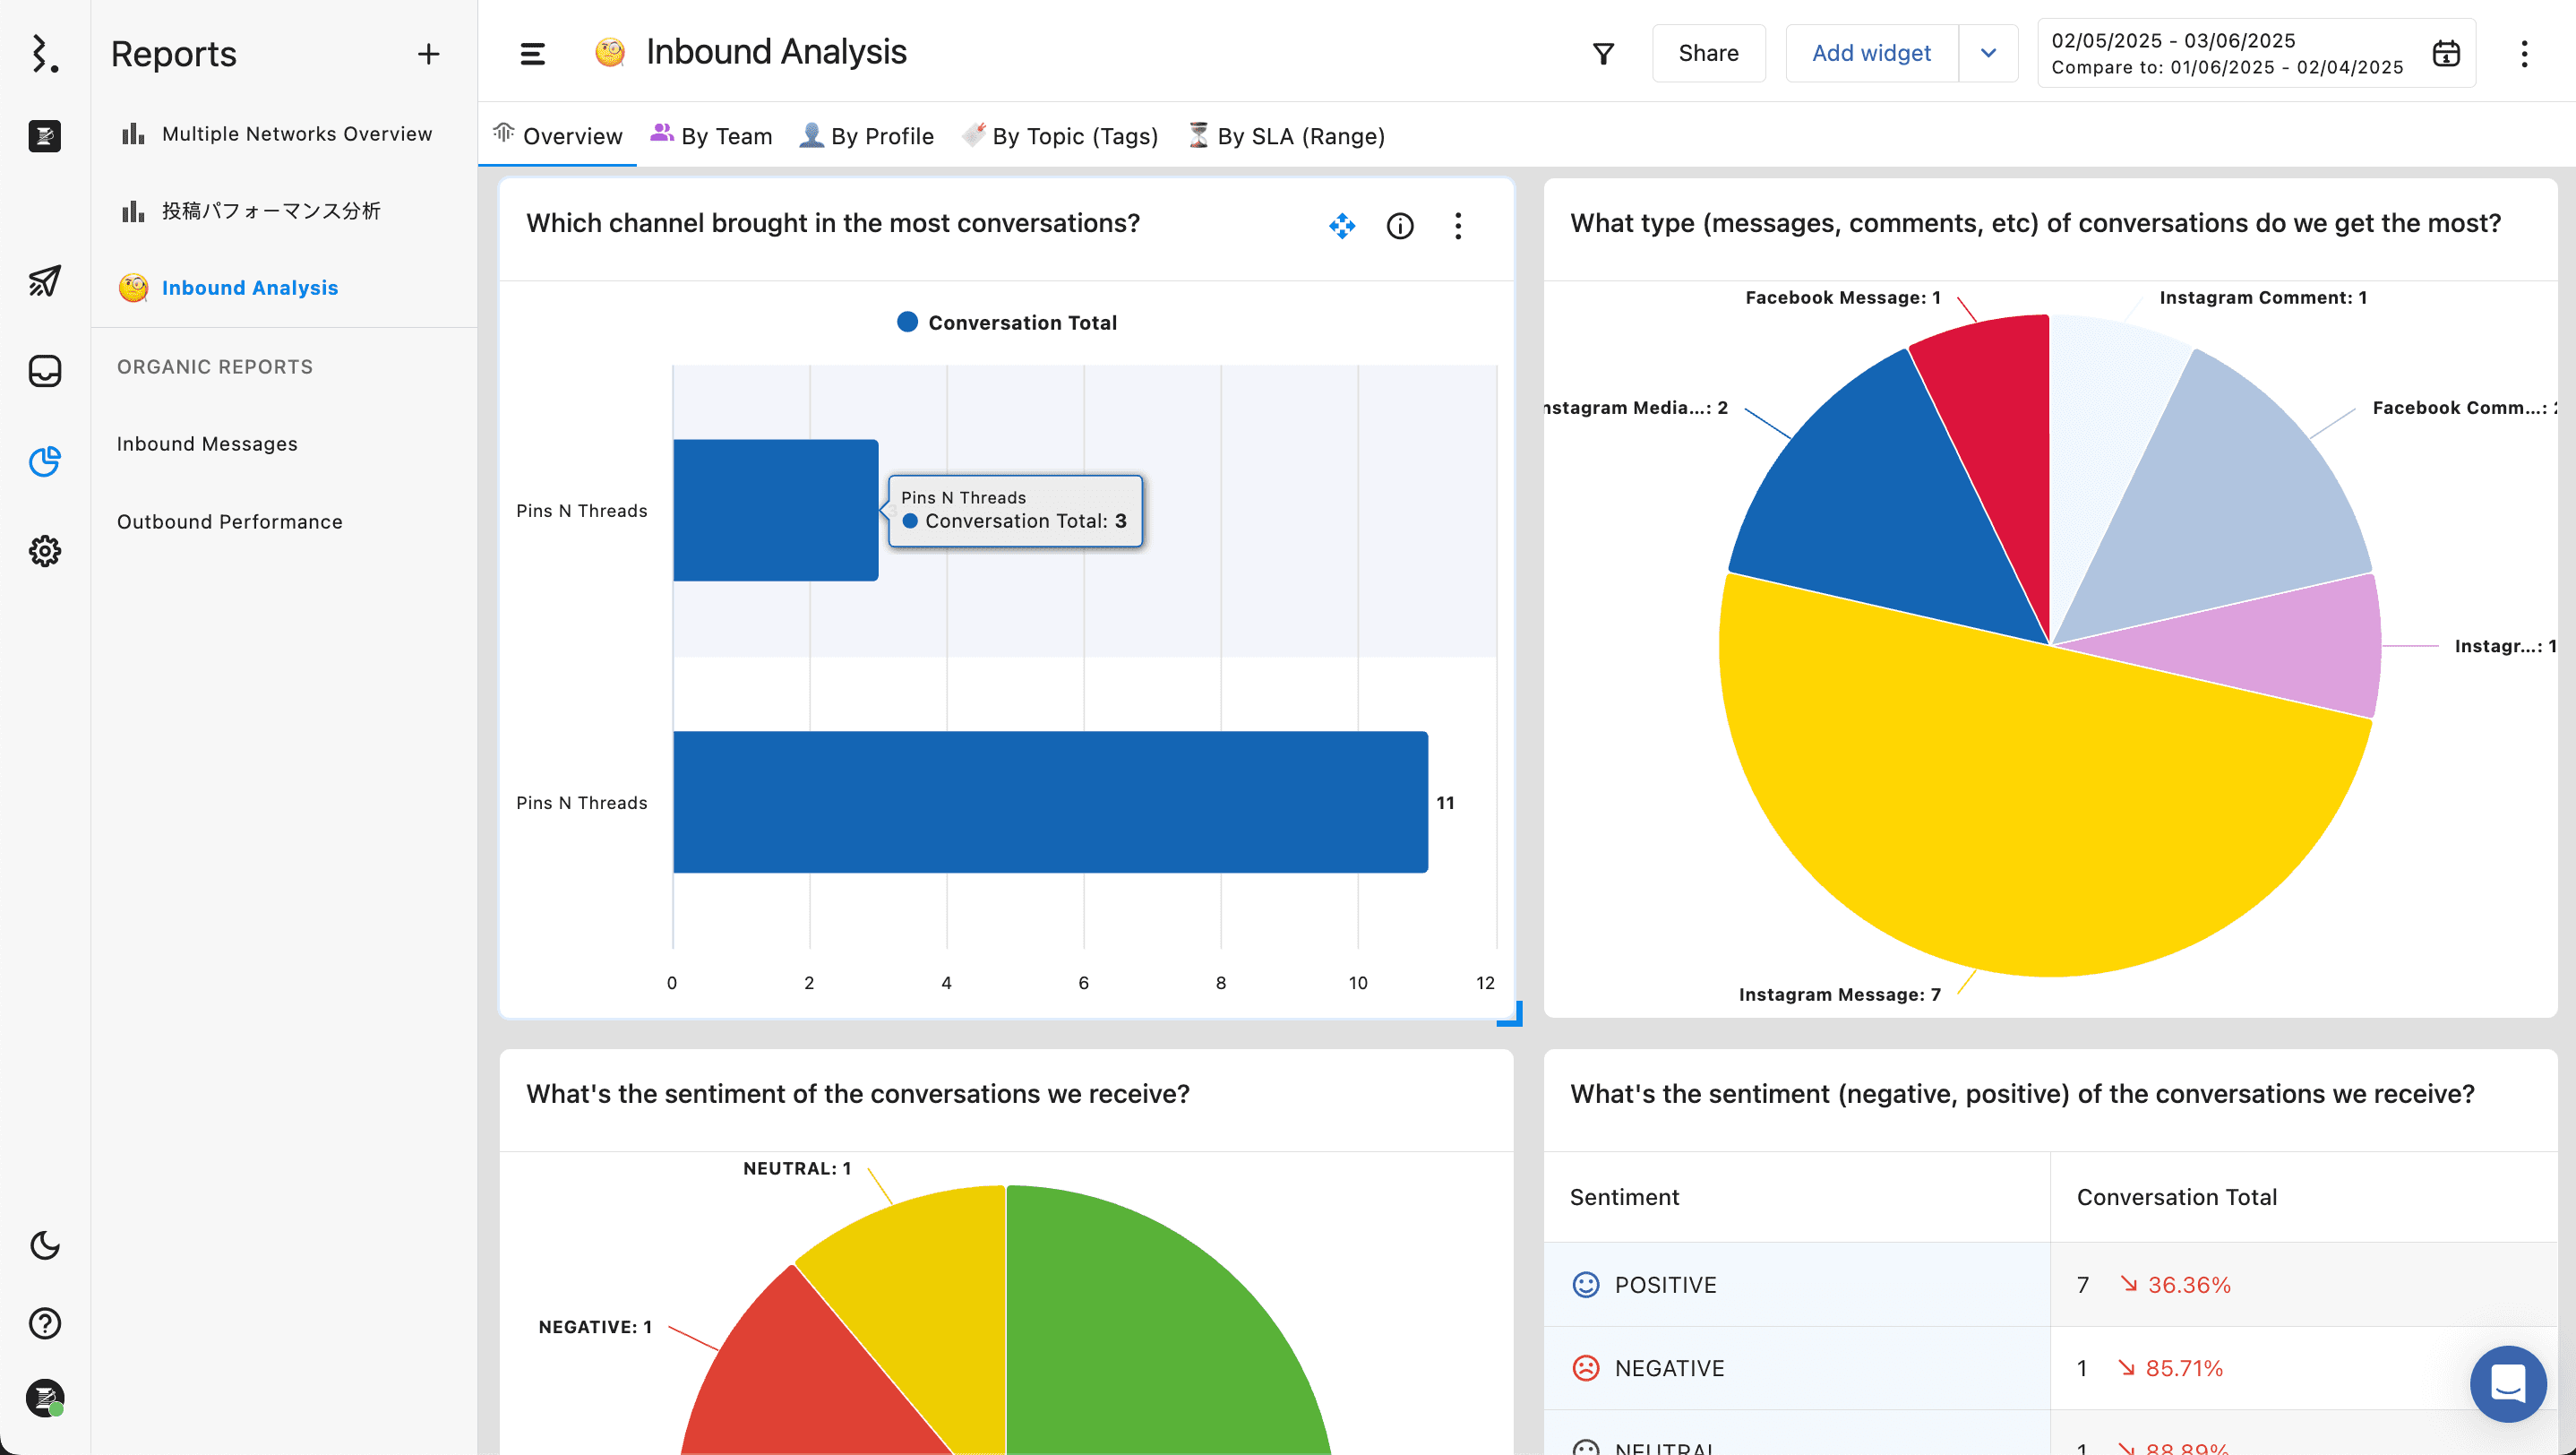This screenshot has height=1455, width=2576.
Task: Enable dark mode with the moon icon
Action: 44,1246
